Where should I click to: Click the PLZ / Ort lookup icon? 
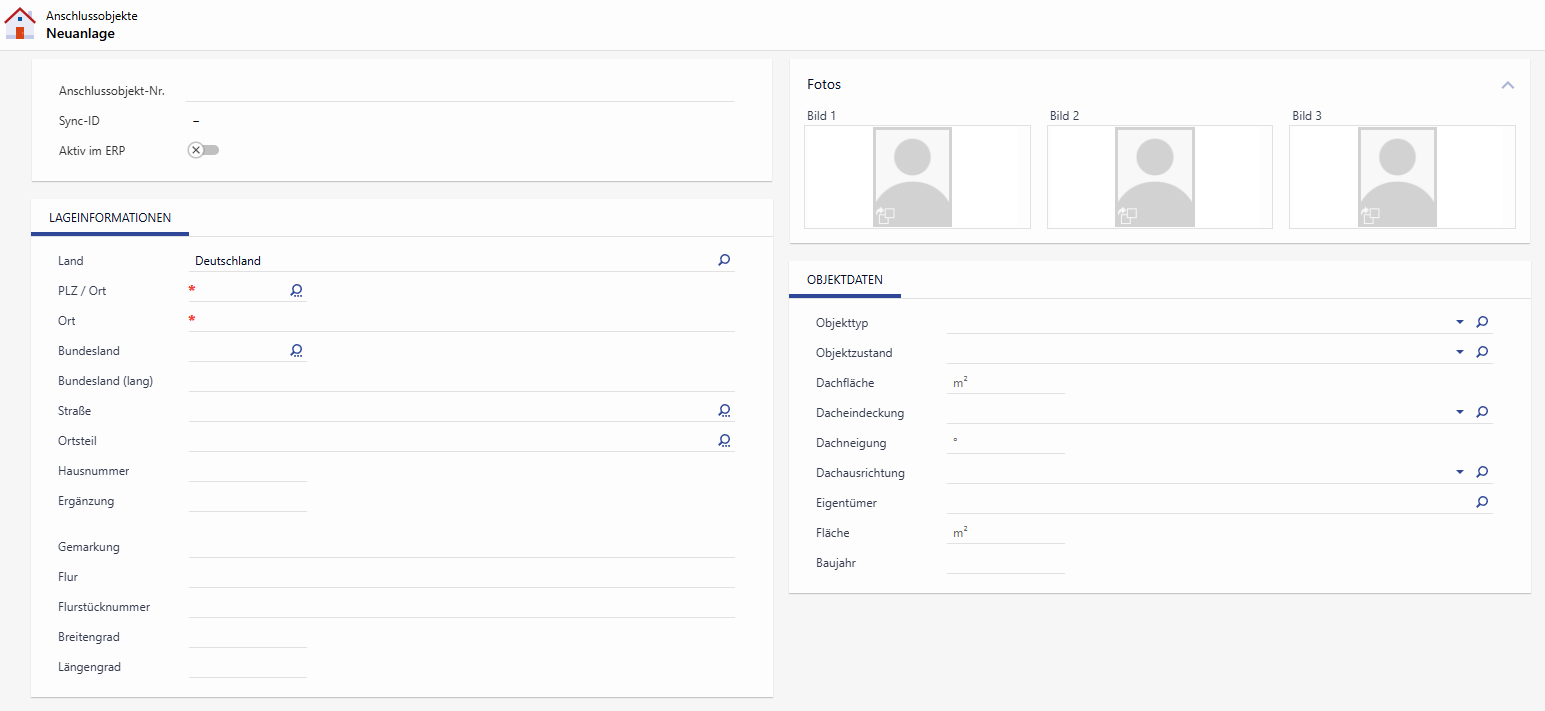297,290
